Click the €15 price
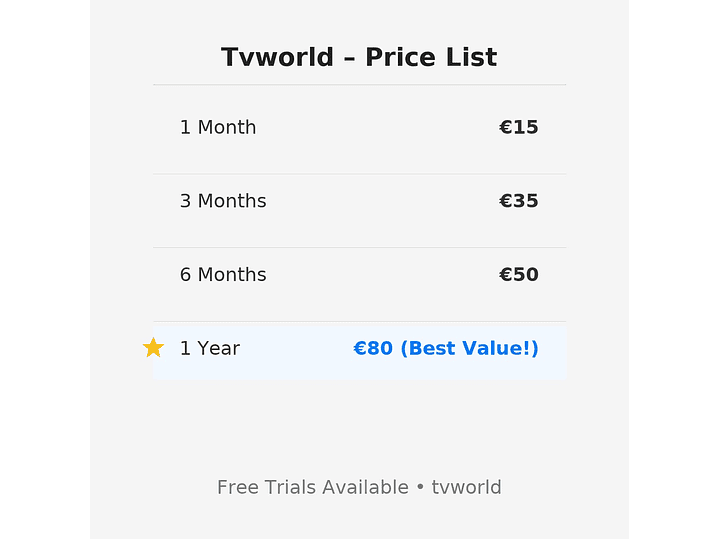The width and height of the screenshot is (719, 539). click(x=518, y=127)
